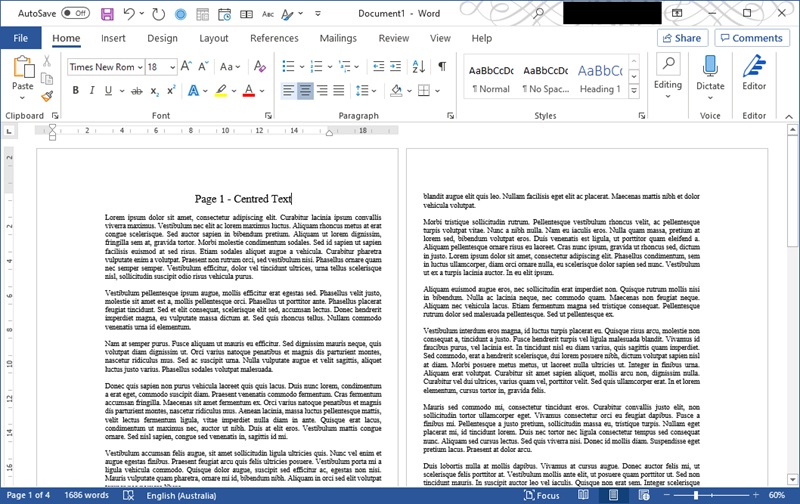The width and height of the screenshot is (800, 504).
Task: Open the font name dropdown
Action: pyautogui.click(x=140, y=67)
